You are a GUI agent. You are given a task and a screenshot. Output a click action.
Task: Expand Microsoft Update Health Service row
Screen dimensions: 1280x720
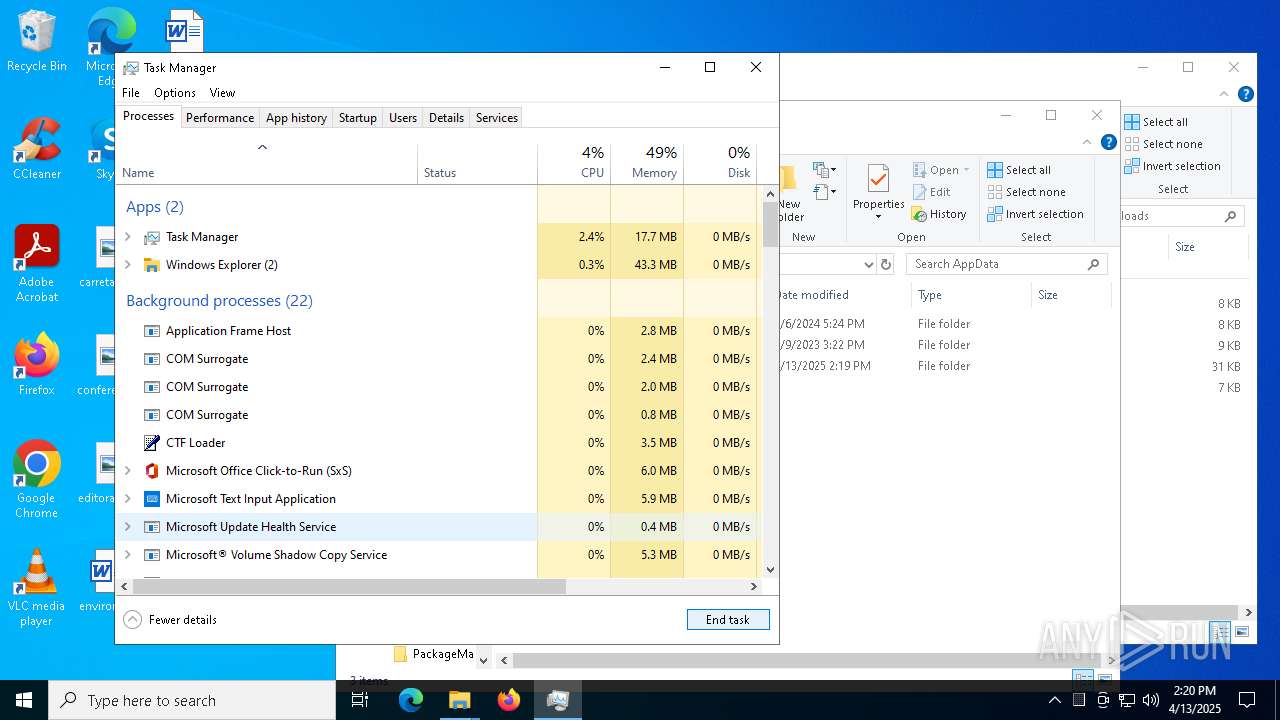click(x=127, y=527)
